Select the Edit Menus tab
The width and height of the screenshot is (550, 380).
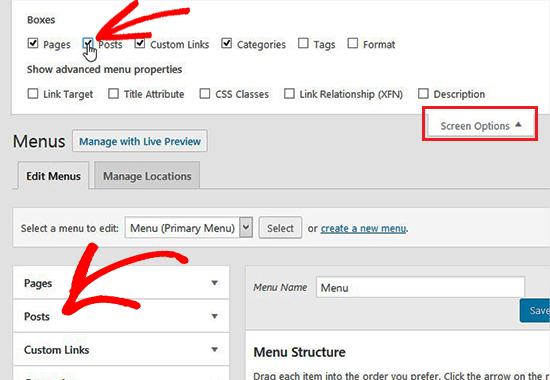click(x=53, y=175)
